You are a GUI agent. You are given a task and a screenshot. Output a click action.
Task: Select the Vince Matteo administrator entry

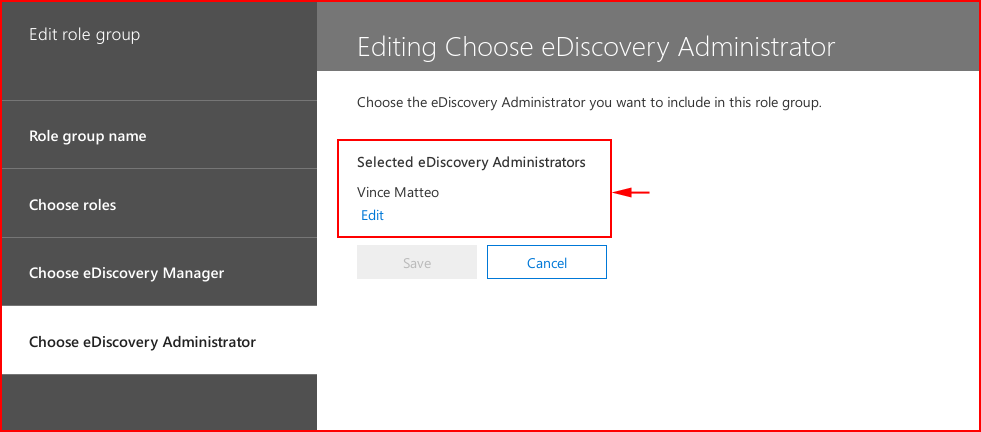(398, 192)
